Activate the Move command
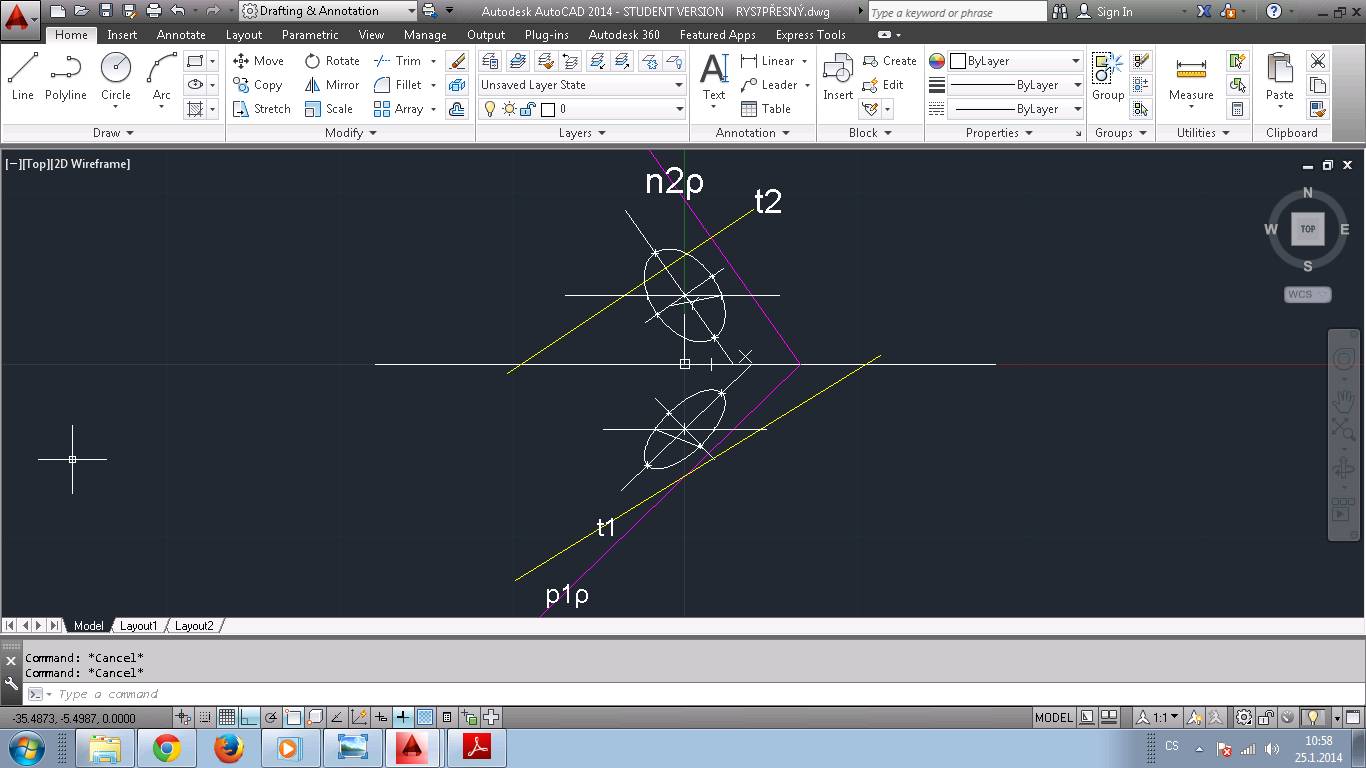This screenshot has height=768, width=1366. (258, 61)
